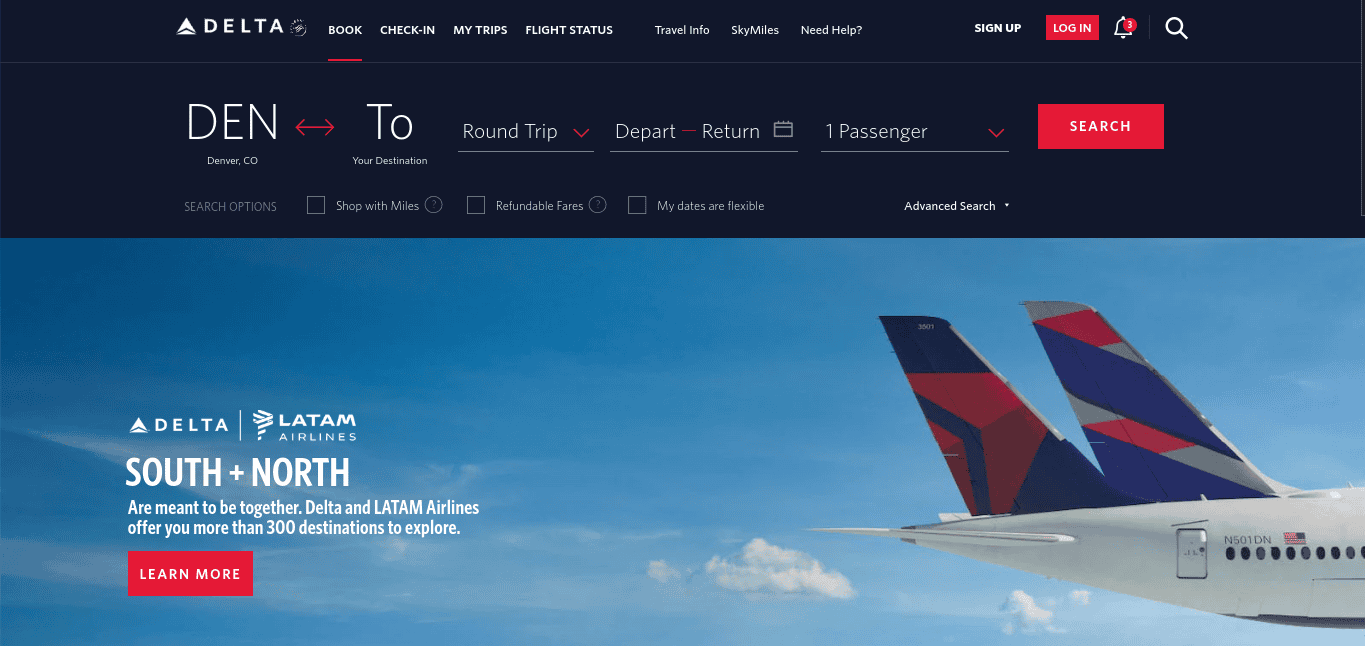Expand the Round Trip dropdown
The width and height of the screenshot is (1365, 646).
coord(526,131)
